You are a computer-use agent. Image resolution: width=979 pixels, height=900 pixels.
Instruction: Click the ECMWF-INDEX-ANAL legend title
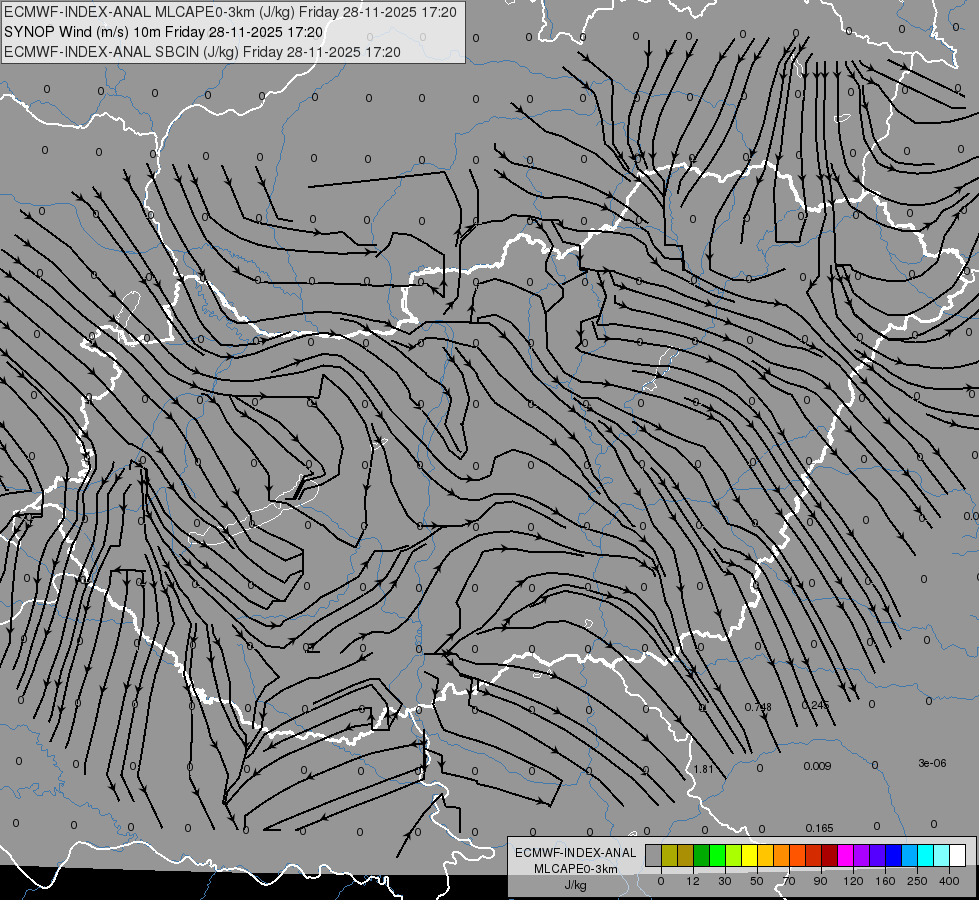(576, 853)
